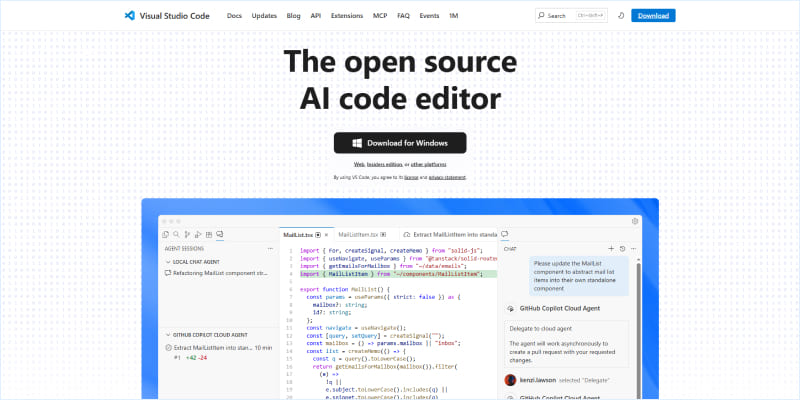Open the Search magnifier in editor sidebar

click(176, 235)
